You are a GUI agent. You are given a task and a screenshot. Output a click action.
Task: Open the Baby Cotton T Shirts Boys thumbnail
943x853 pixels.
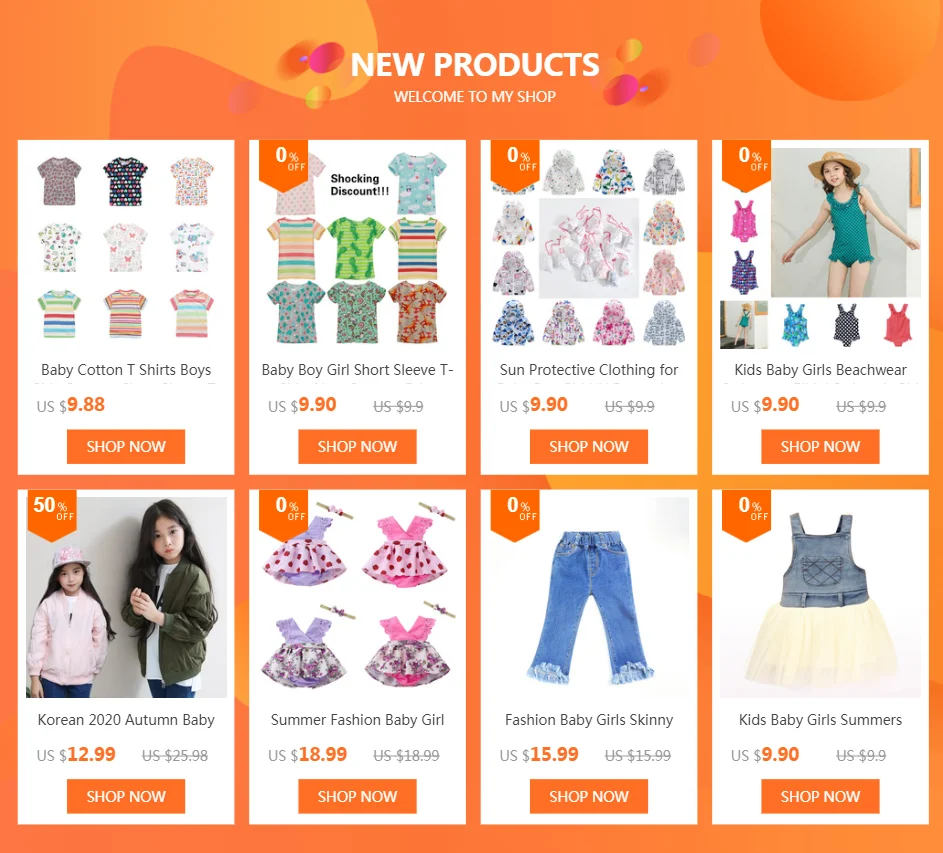coord(126,247)
